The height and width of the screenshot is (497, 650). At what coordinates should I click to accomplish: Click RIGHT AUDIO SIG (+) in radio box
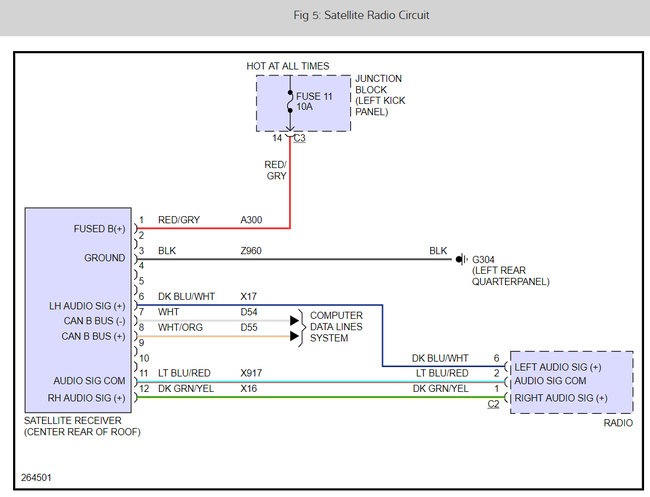tap(561, 398)
